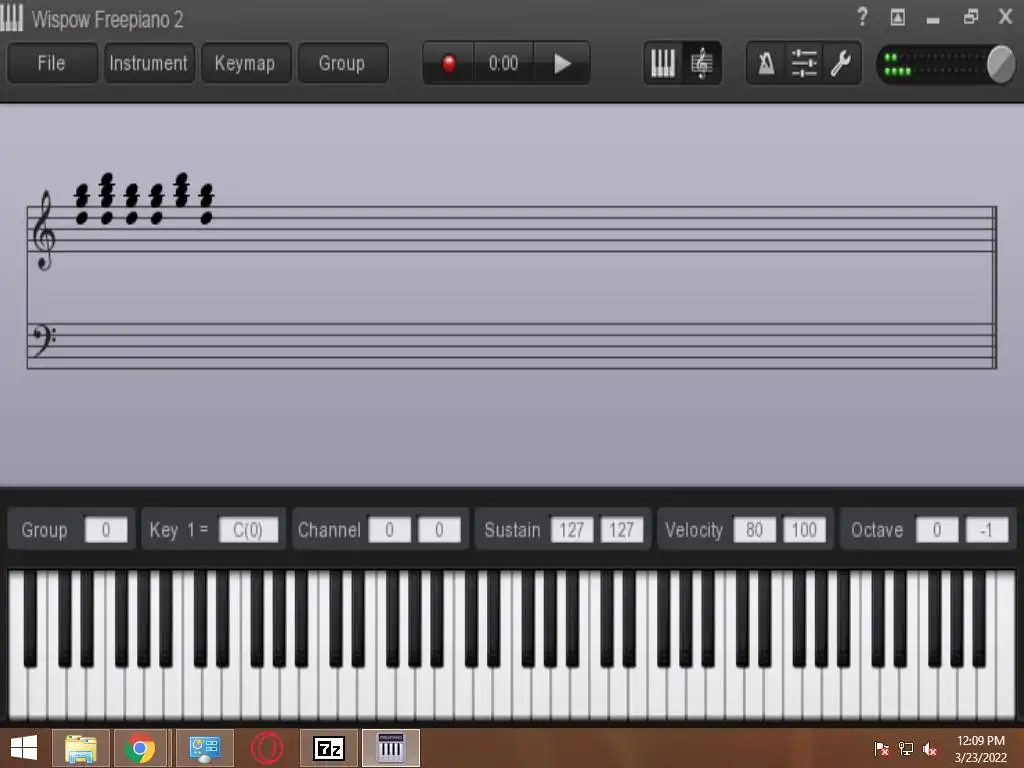The width and height of the screenshot is (1024, 768).
Task: Click the bass clef symbol
Action: coord(43,341)
